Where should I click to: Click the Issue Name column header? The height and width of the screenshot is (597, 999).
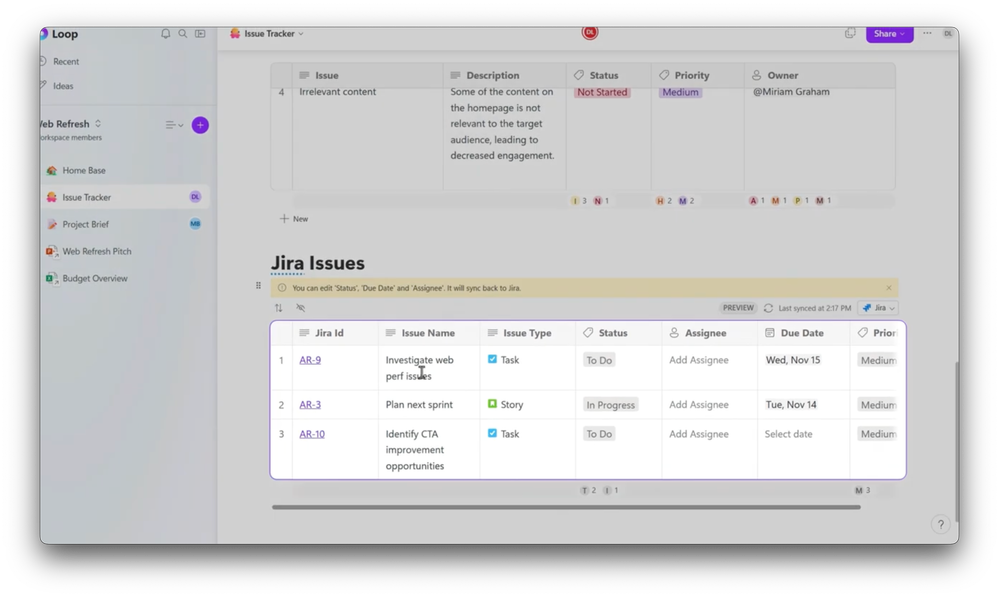(429, 333)
